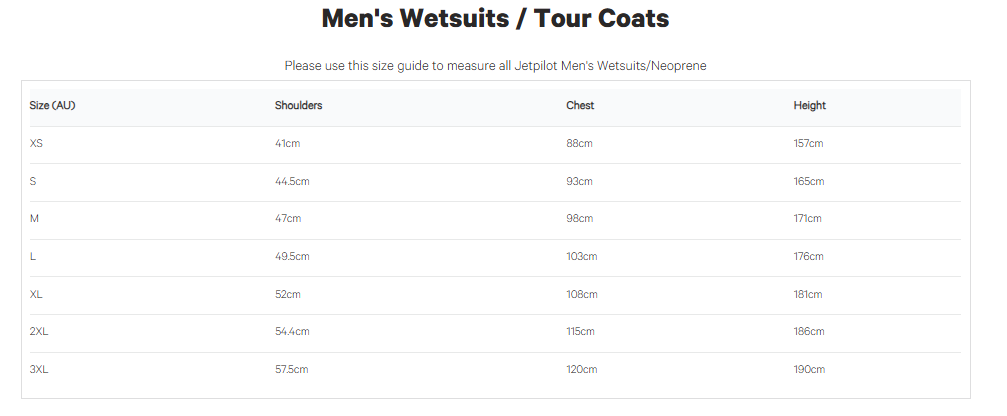Select the 3XL size row label

point(39,370)
